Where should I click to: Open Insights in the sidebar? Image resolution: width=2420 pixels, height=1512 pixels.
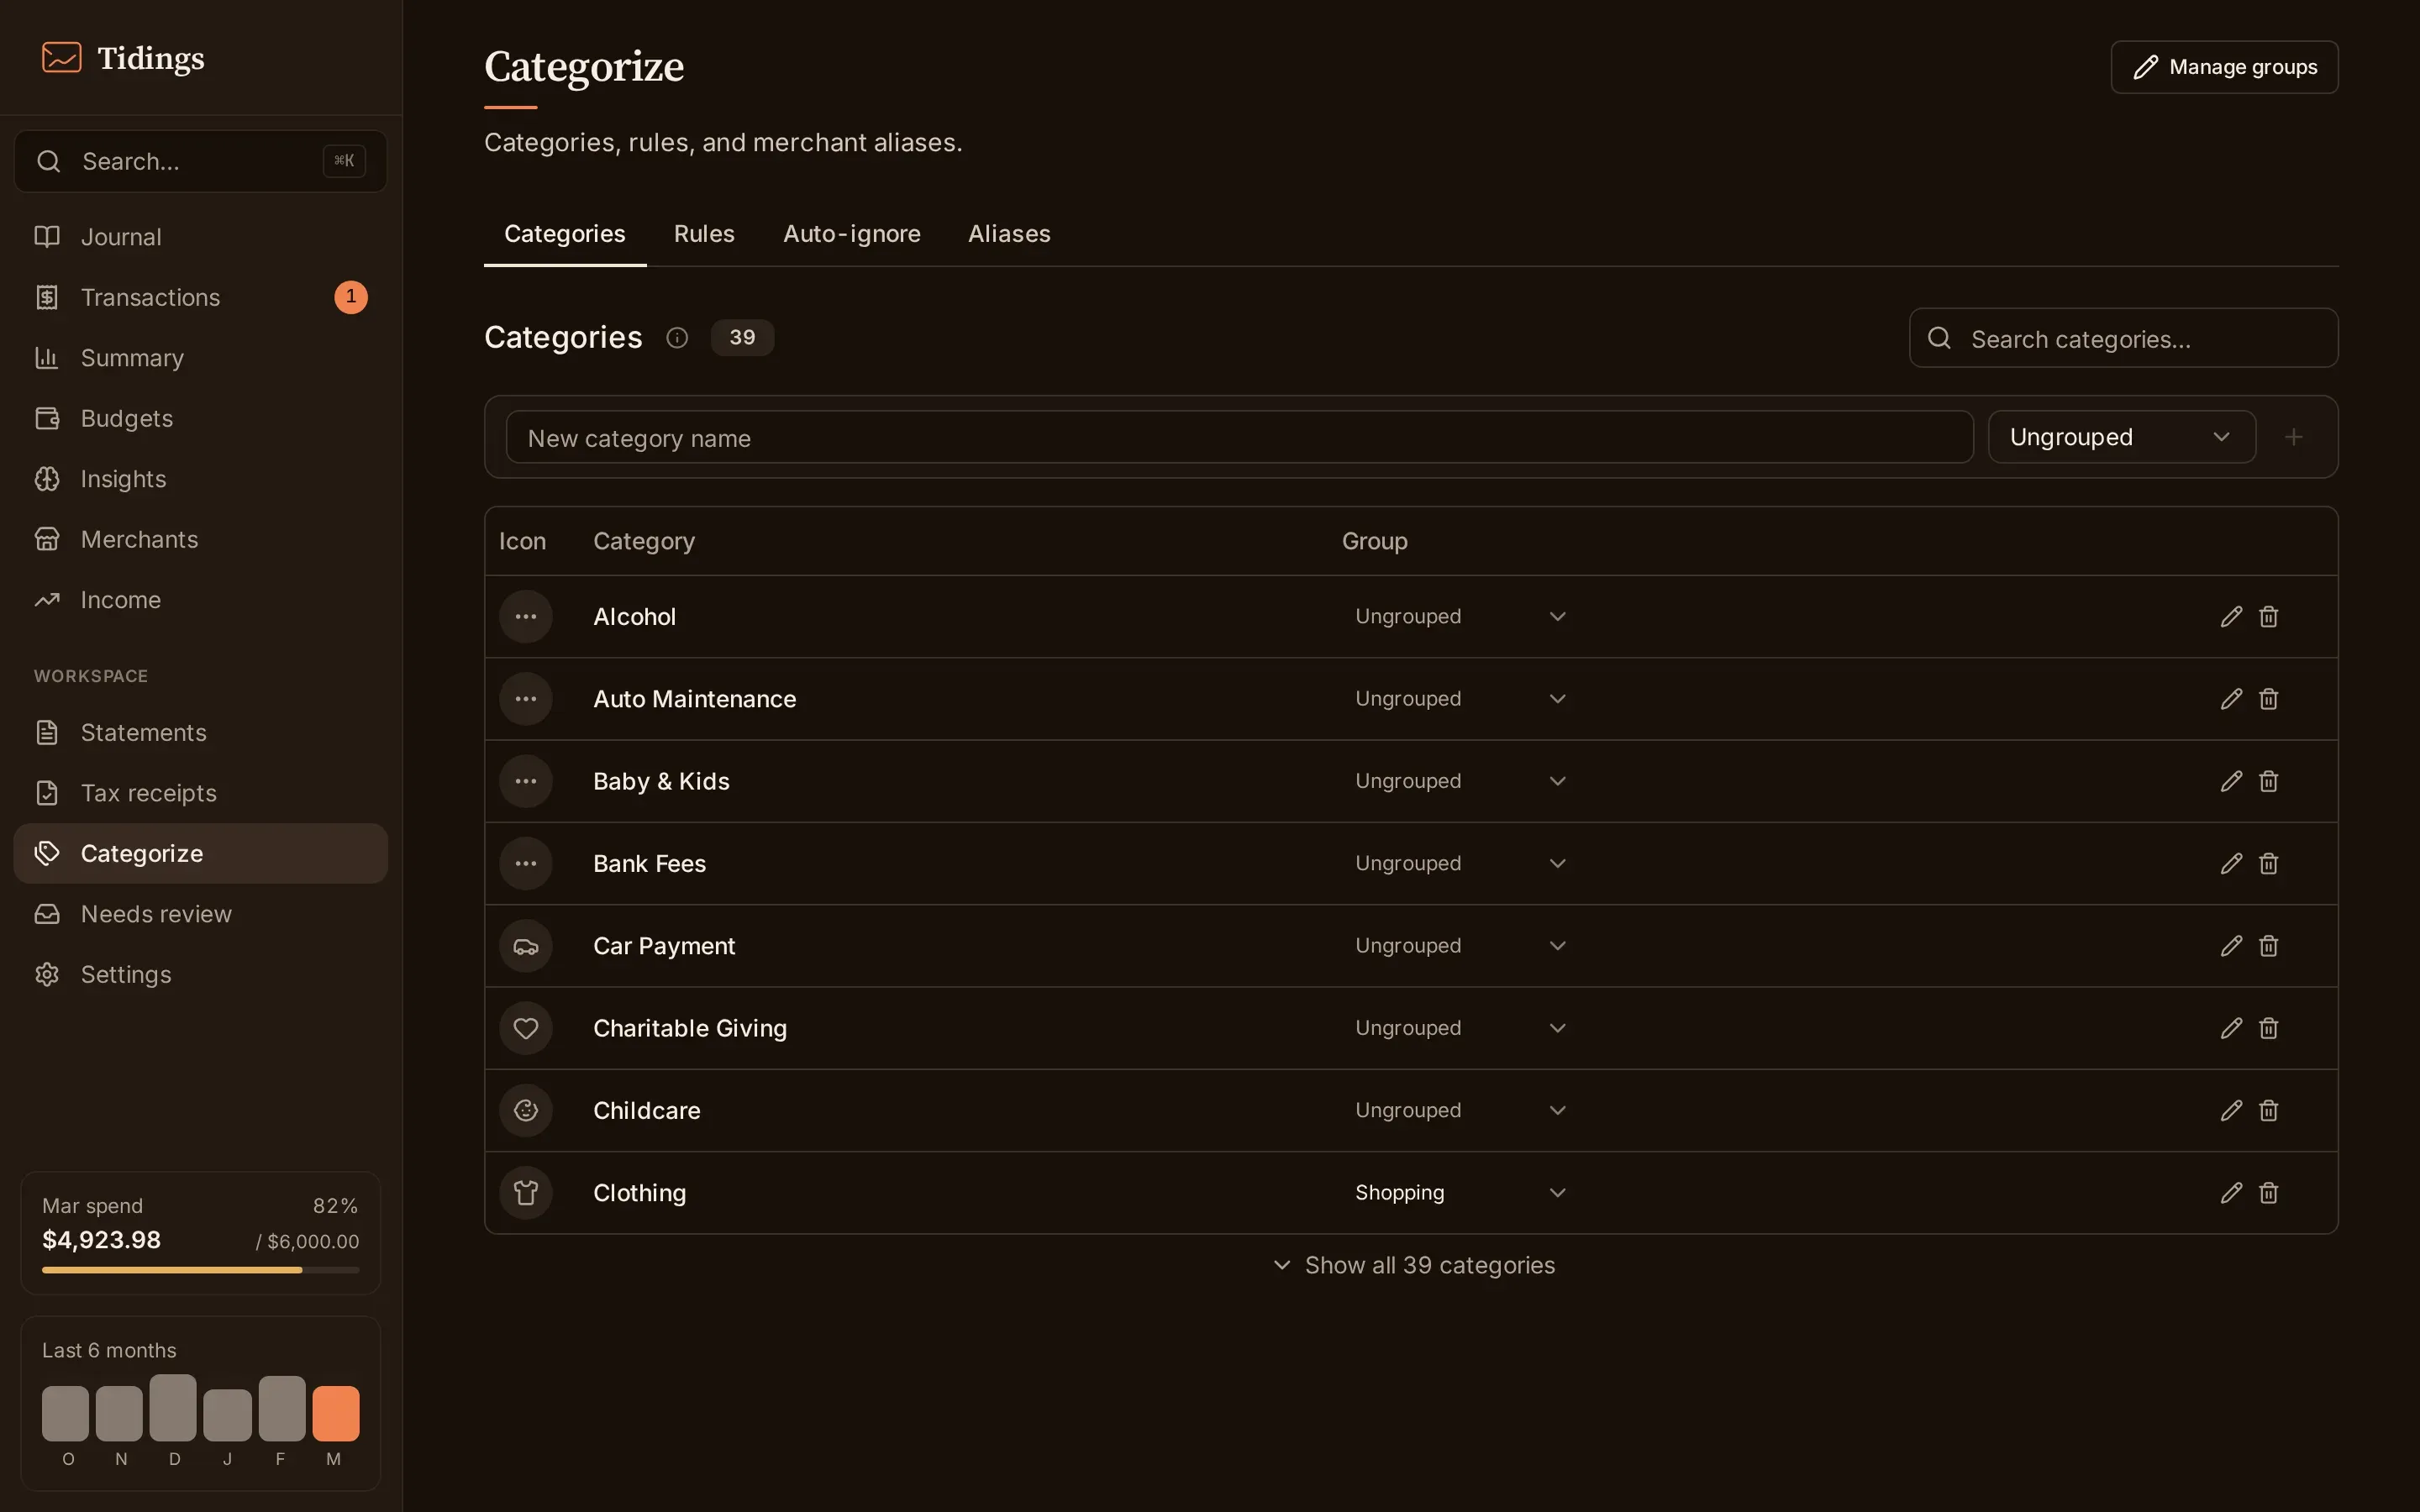pyautogui.click(x=200, y=479)
